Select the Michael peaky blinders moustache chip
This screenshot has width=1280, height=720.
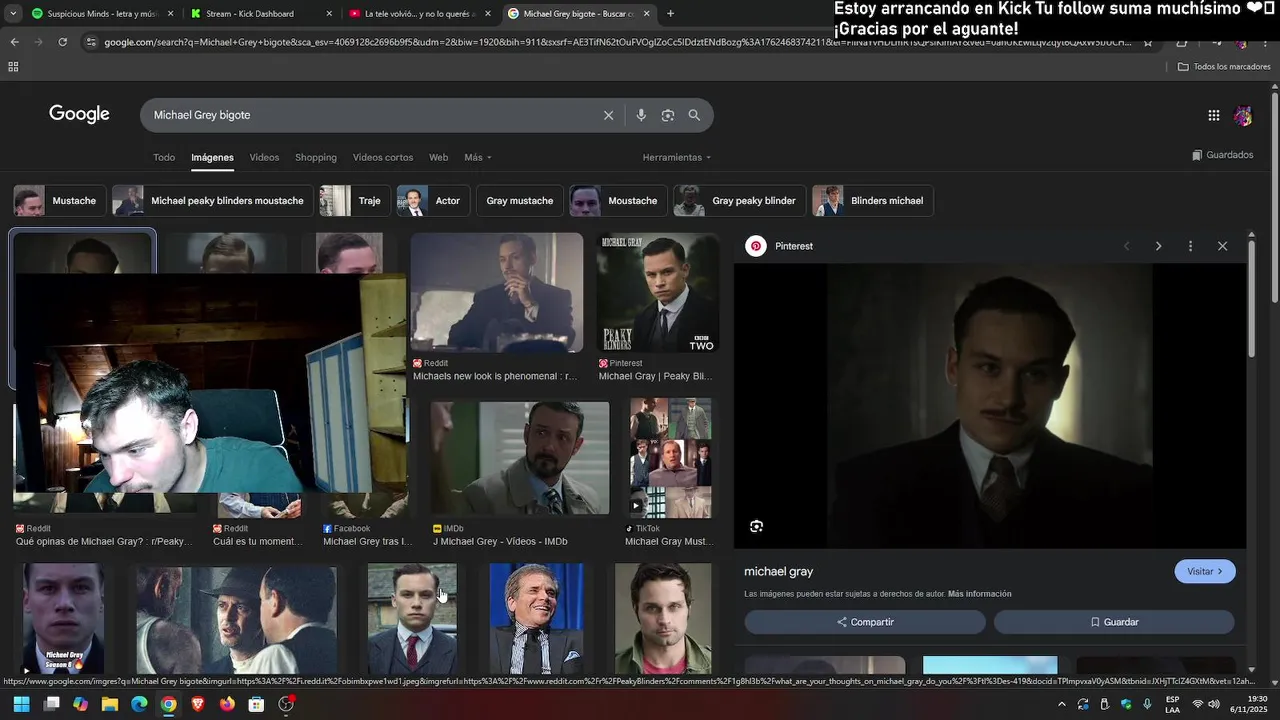212,201
